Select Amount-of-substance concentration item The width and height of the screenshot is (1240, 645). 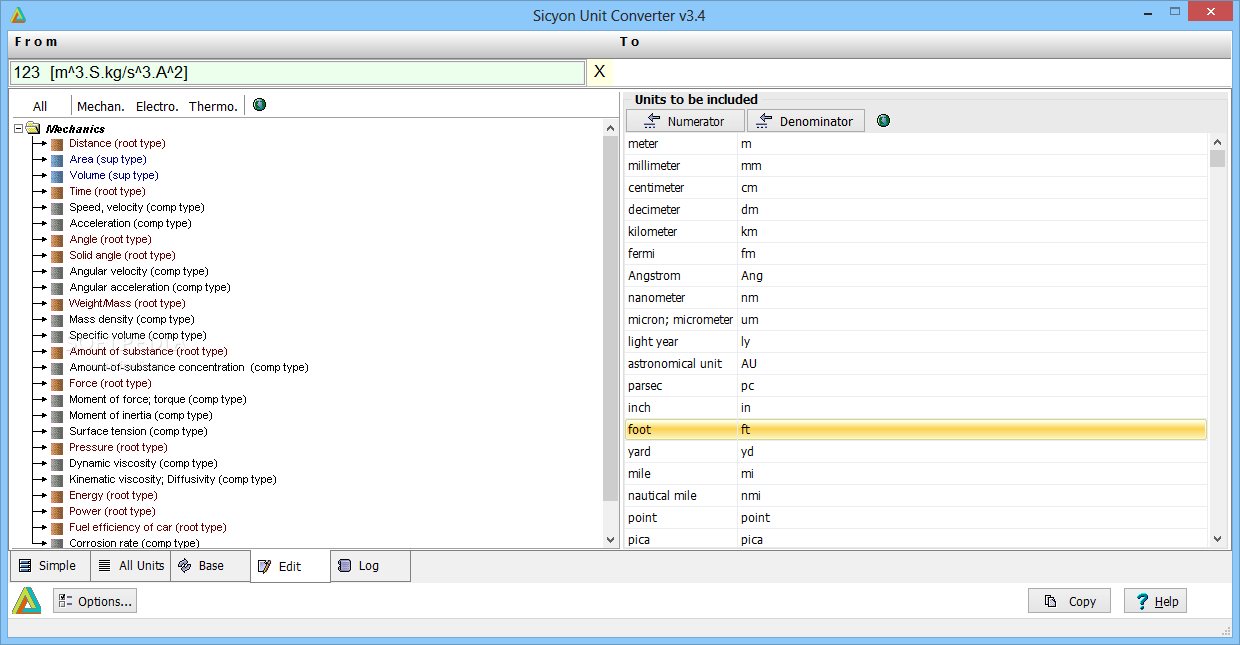(188, 368)
